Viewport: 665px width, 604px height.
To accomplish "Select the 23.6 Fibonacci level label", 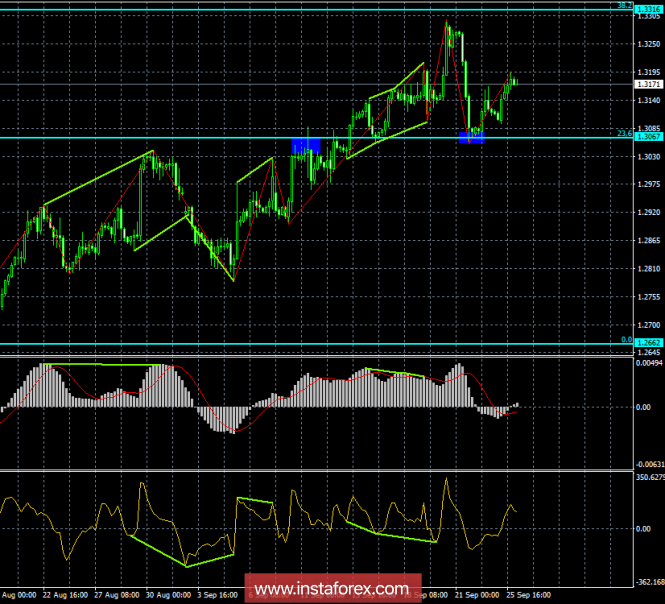I will (622, 134).
